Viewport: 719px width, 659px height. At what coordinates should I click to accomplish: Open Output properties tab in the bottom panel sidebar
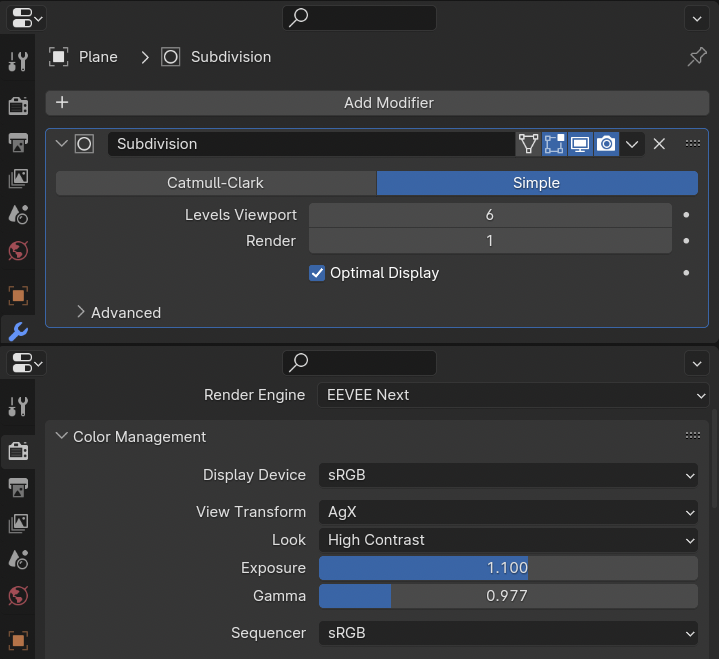(x=18, y=487)
